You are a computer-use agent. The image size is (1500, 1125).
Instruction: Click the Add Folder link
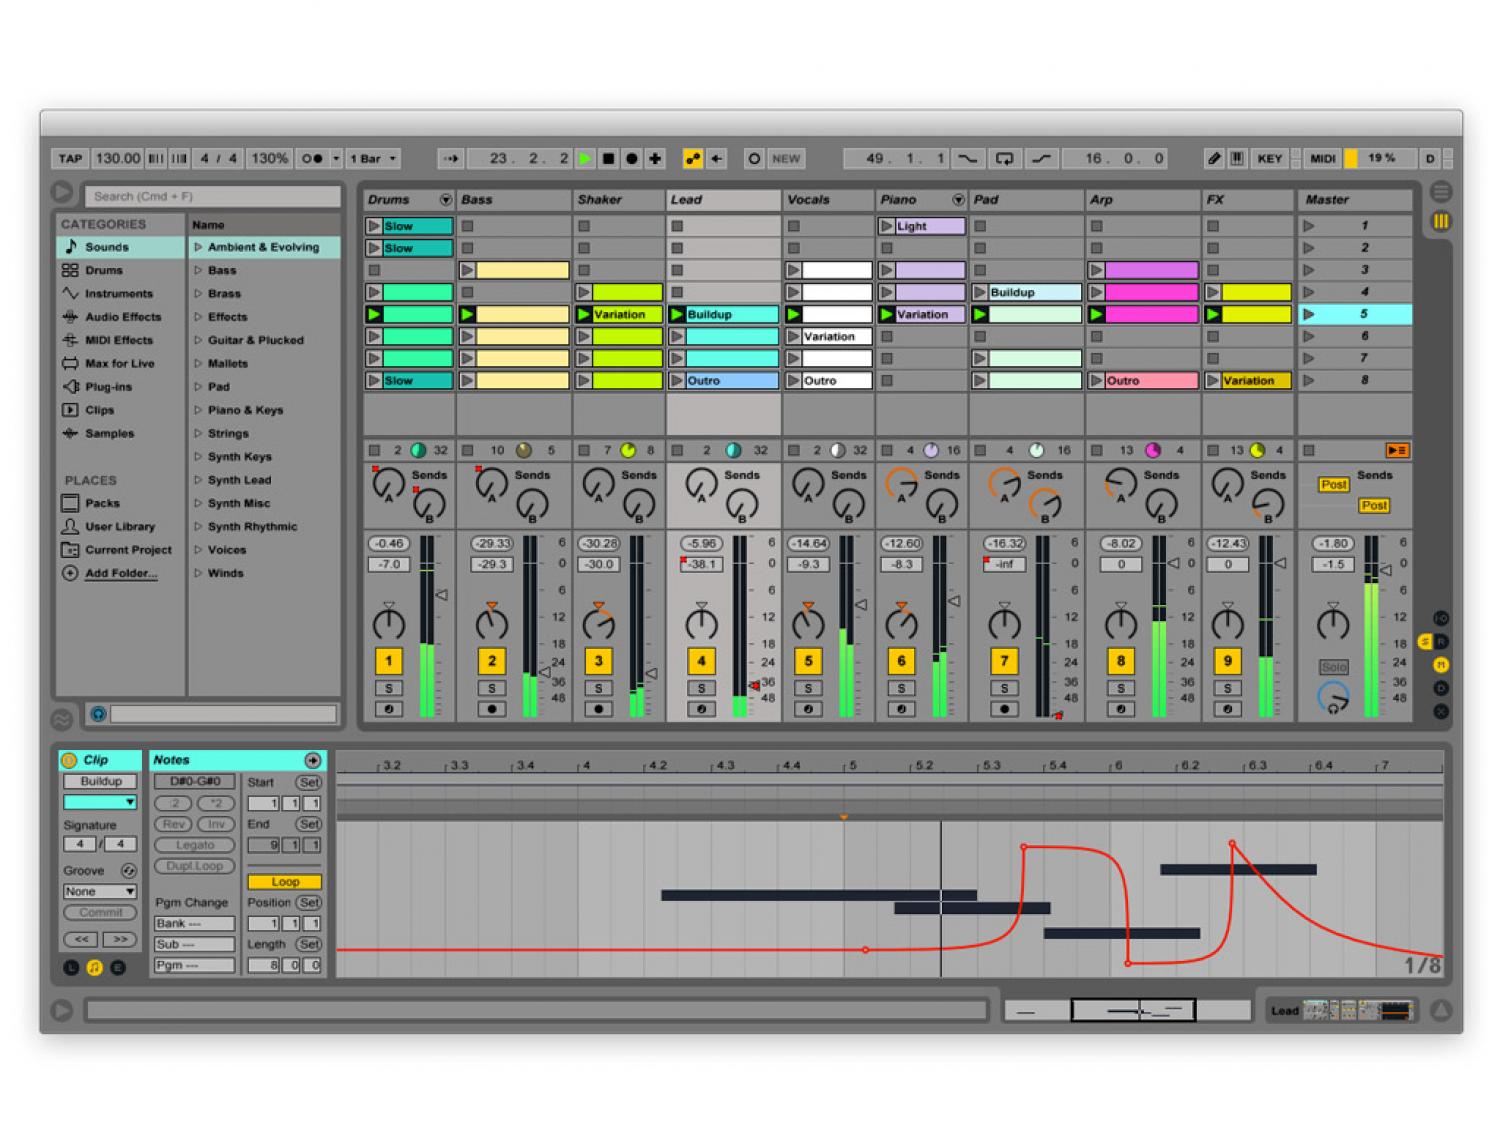click(x=121, y=573)
